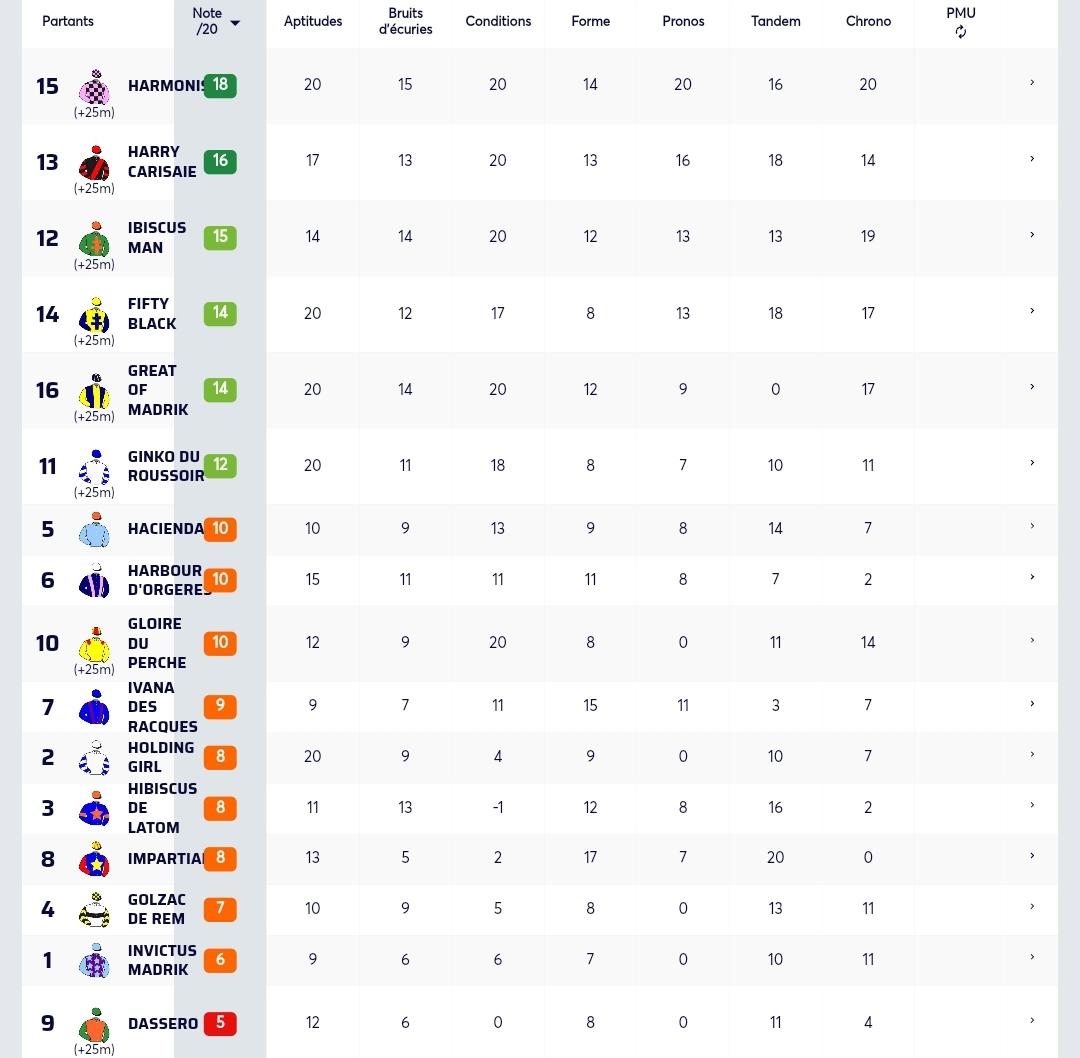Click Impartial red-blue star jockey silk

(x=94, y=859)
